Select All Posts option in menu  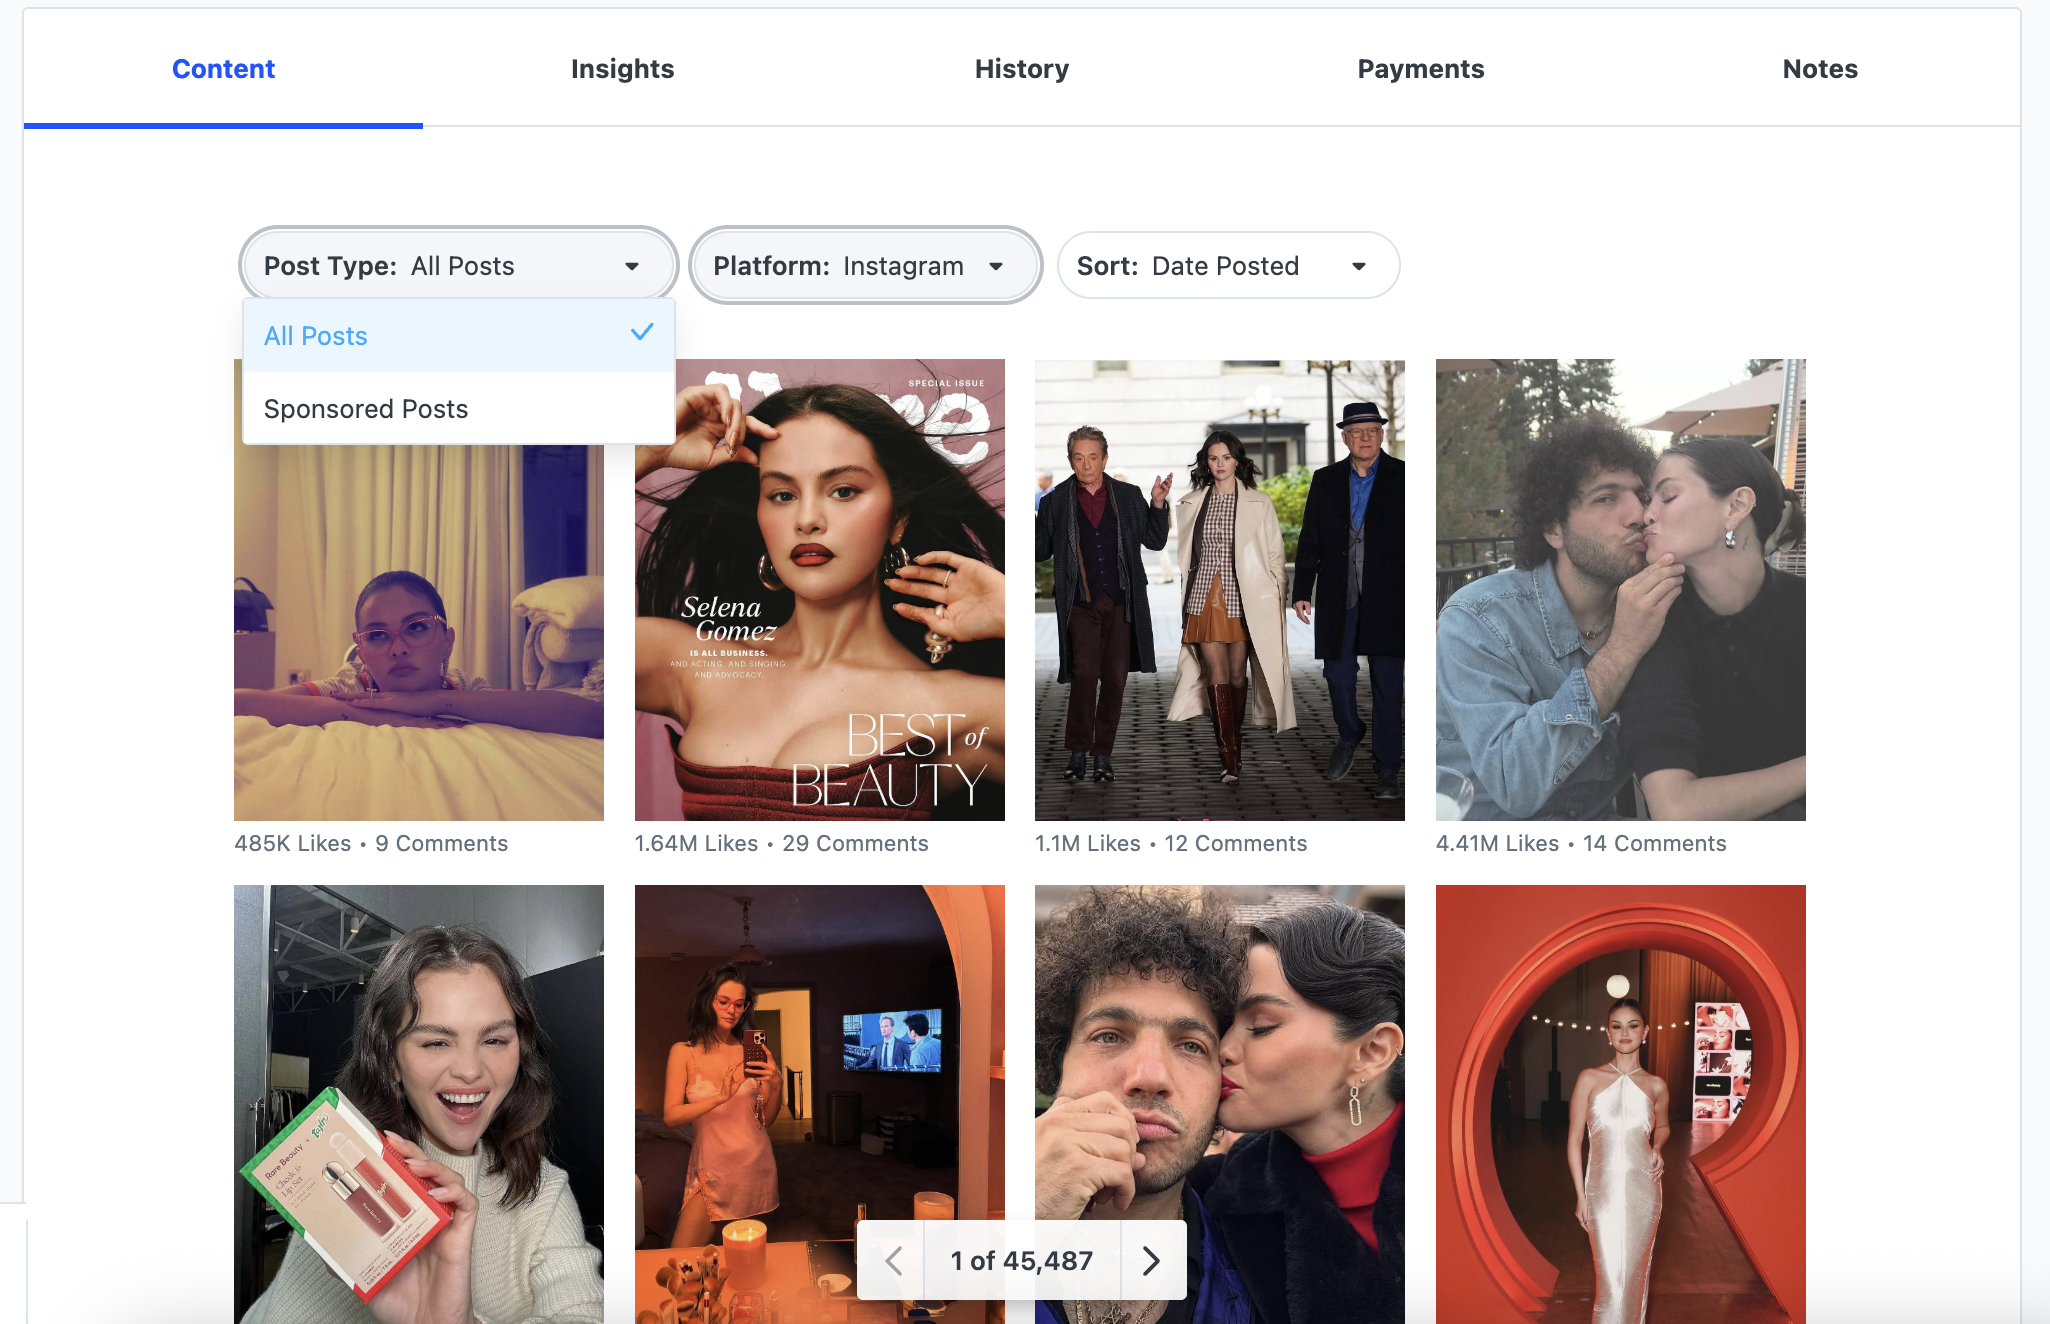click(x=316, y=336)
